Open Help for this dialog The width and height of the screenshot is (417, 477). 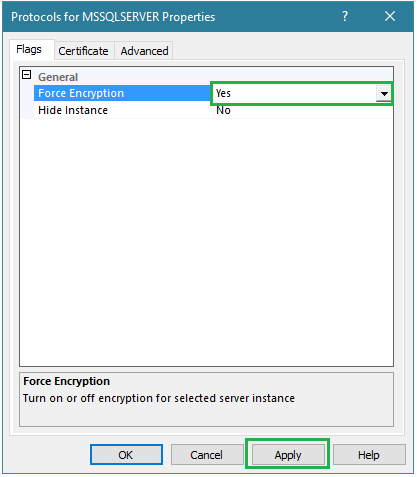click(369, 455)
